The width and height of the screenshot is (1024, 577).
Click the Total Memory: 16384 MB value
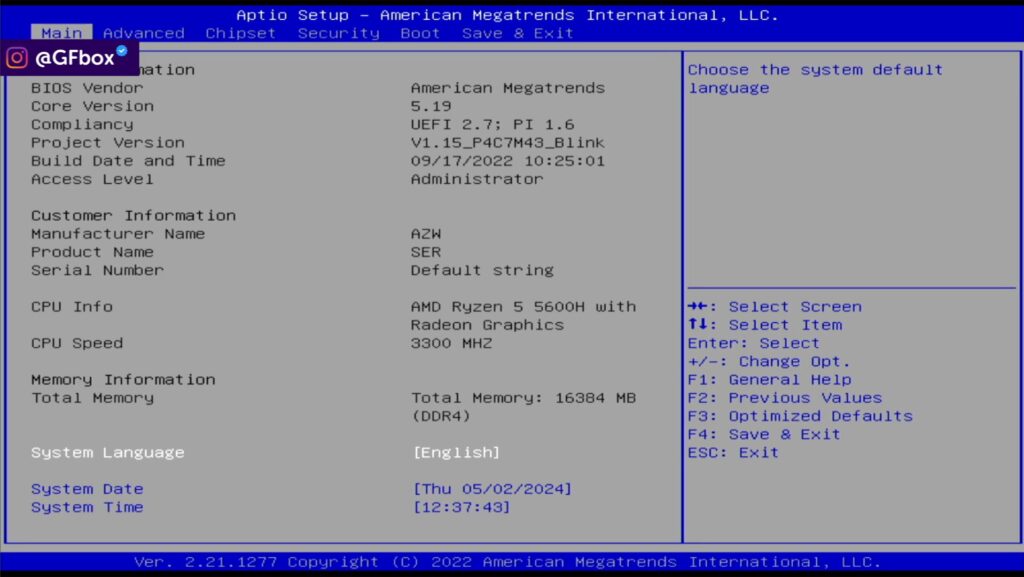[523, 398]
